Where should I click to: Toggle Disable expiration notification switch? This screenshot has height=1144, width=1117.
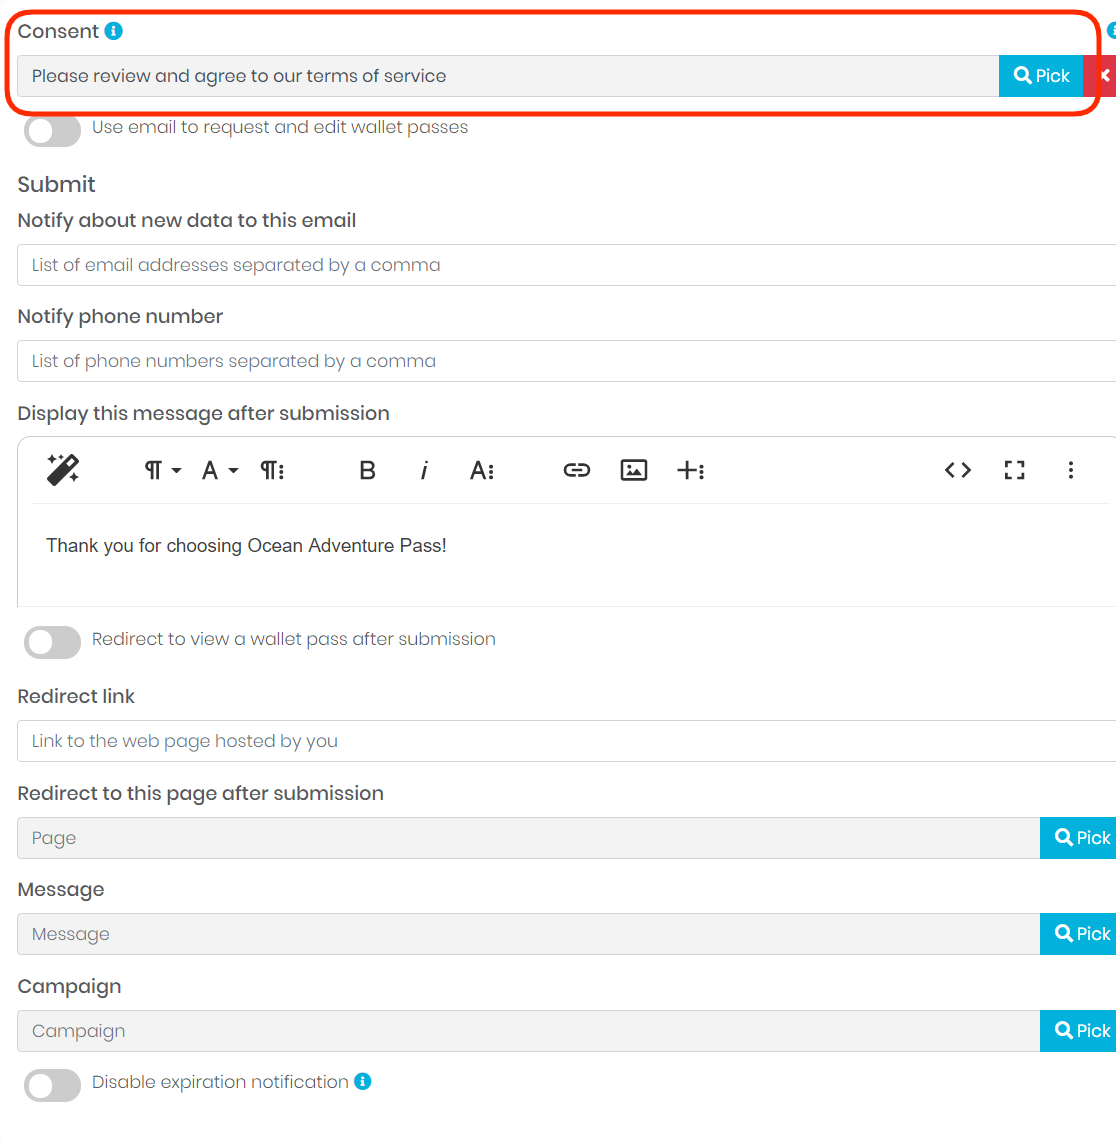point(52,1085)
